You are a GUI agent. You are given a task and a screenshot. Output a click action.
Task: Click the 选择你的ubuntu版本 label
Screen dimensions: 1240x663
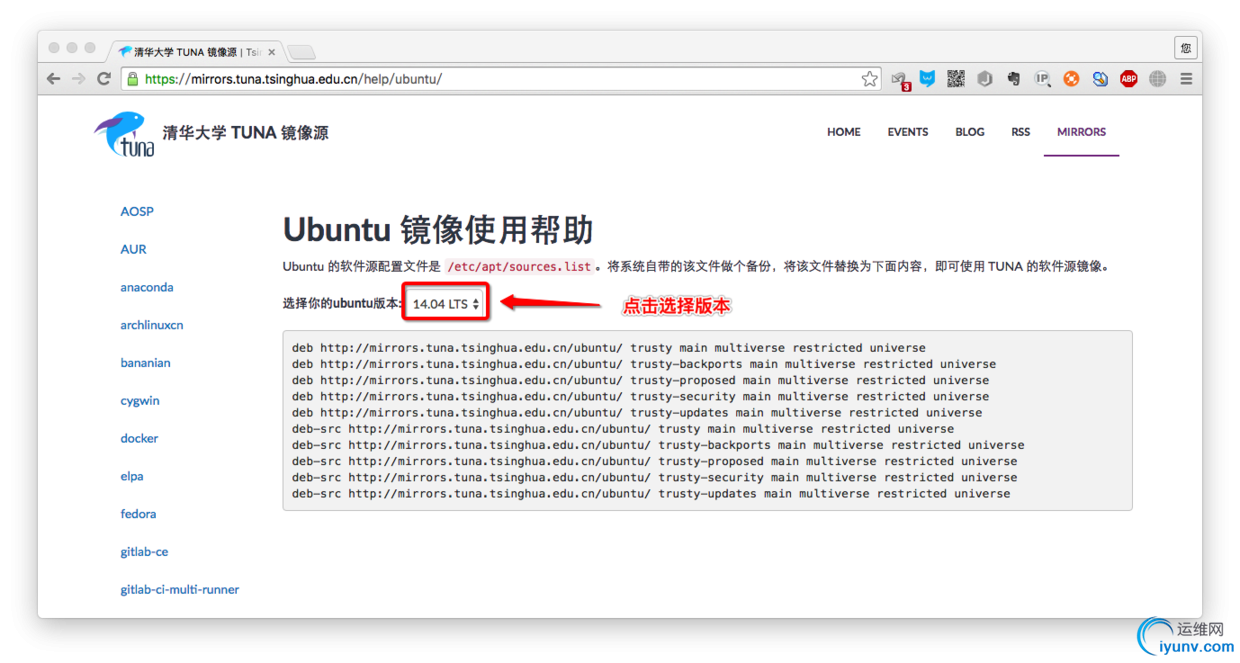tap(342, 303)
